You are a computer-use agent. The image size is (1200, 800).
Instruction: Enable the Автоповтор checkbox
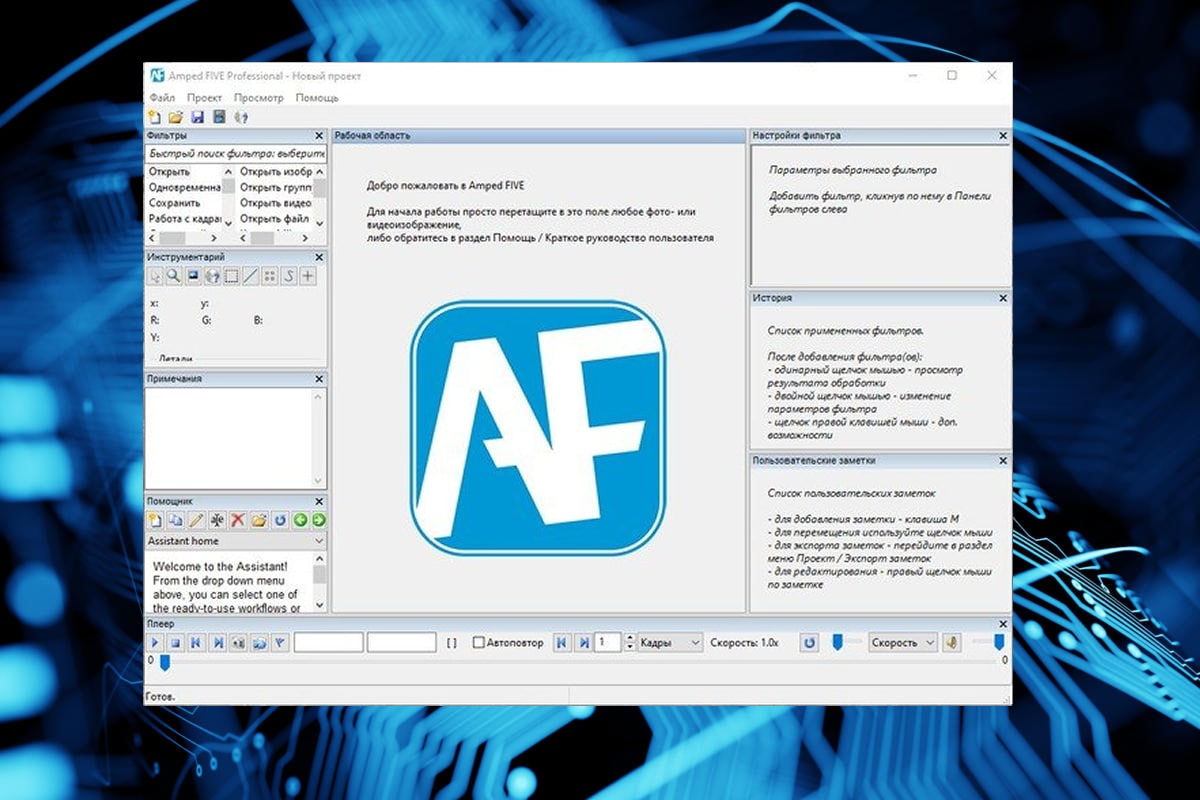(x=479, y=643)
